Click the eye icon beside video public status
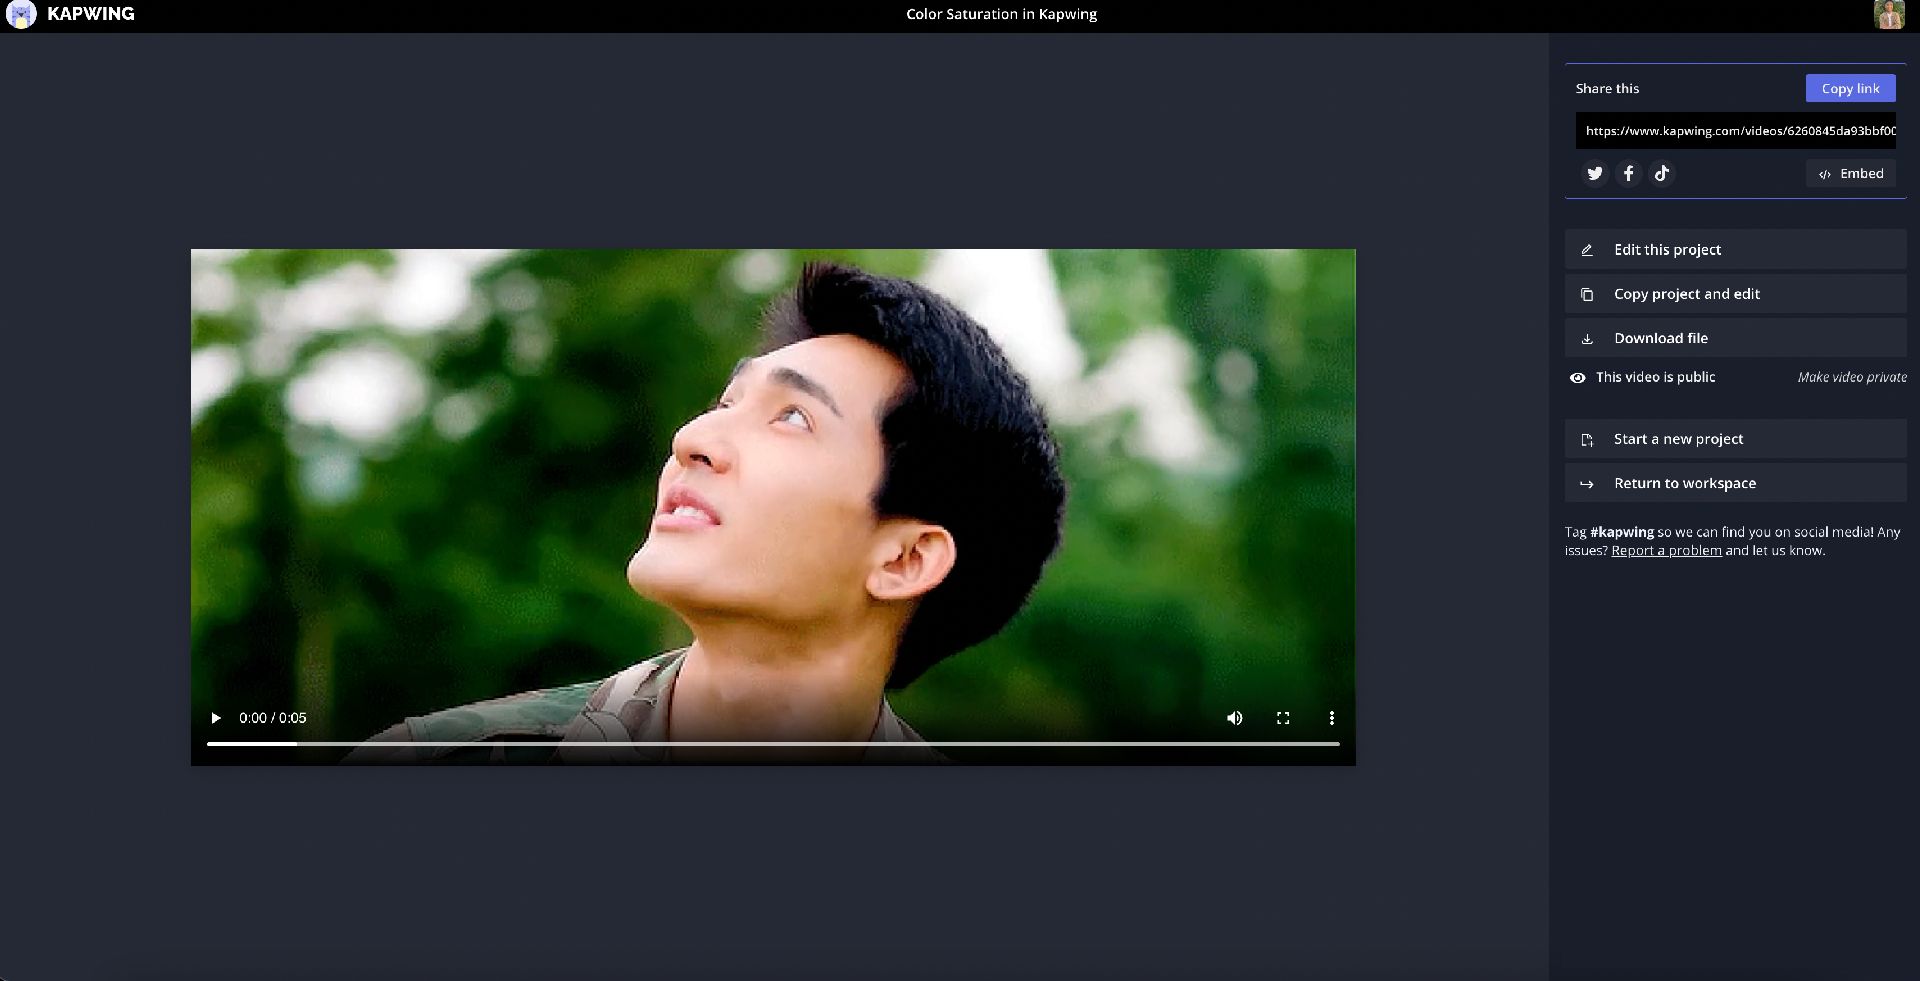This screenshot has width=1920, height=981. (x=1578, y=378)
